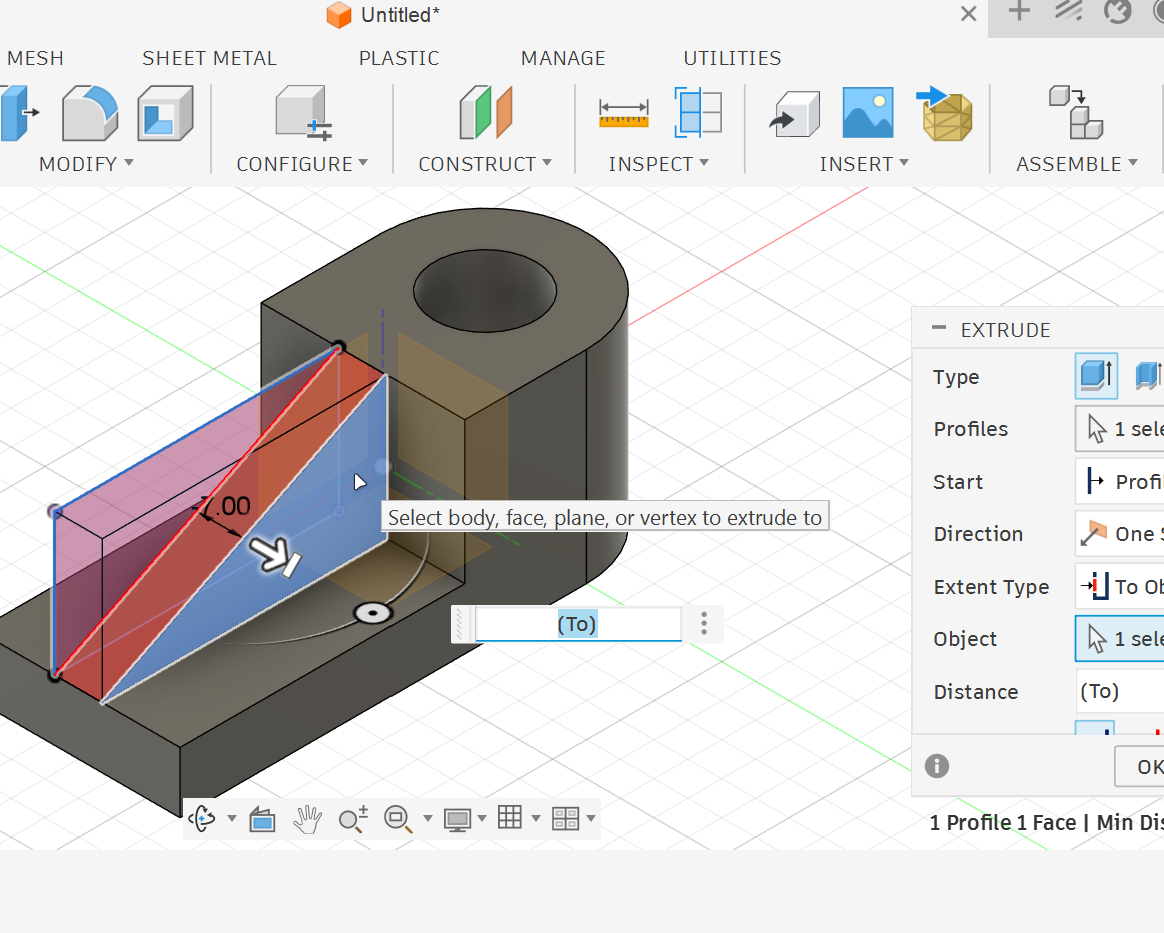Click the Insert Decal picture icon
Image resolution: width=1164 pixels, height=933 pixels.
coord(868,113)
